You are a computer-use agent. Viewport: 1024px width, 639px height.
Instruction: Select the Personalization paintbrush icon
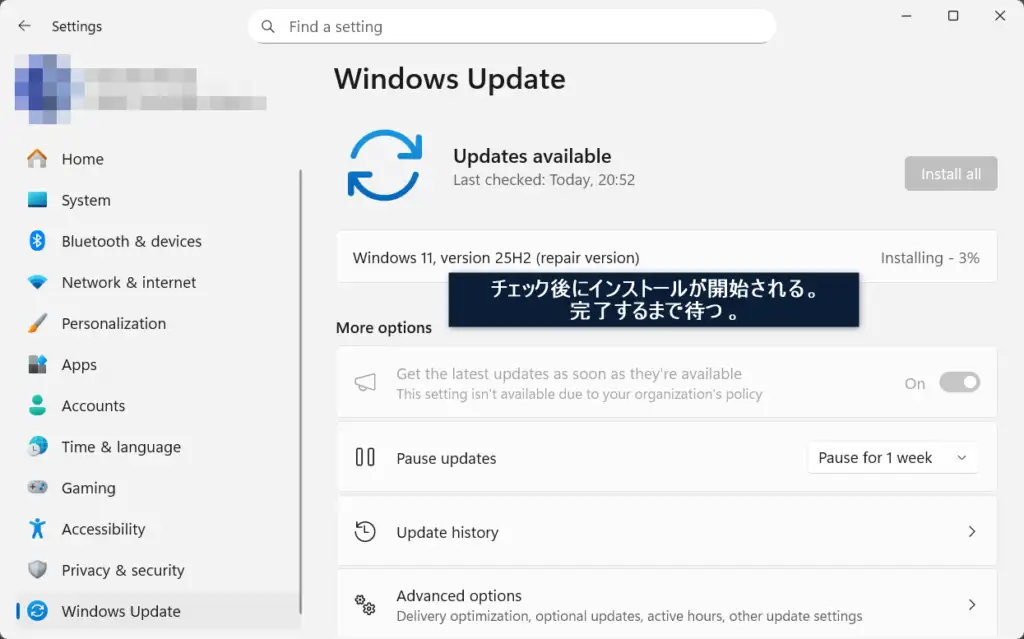point(37,324)
